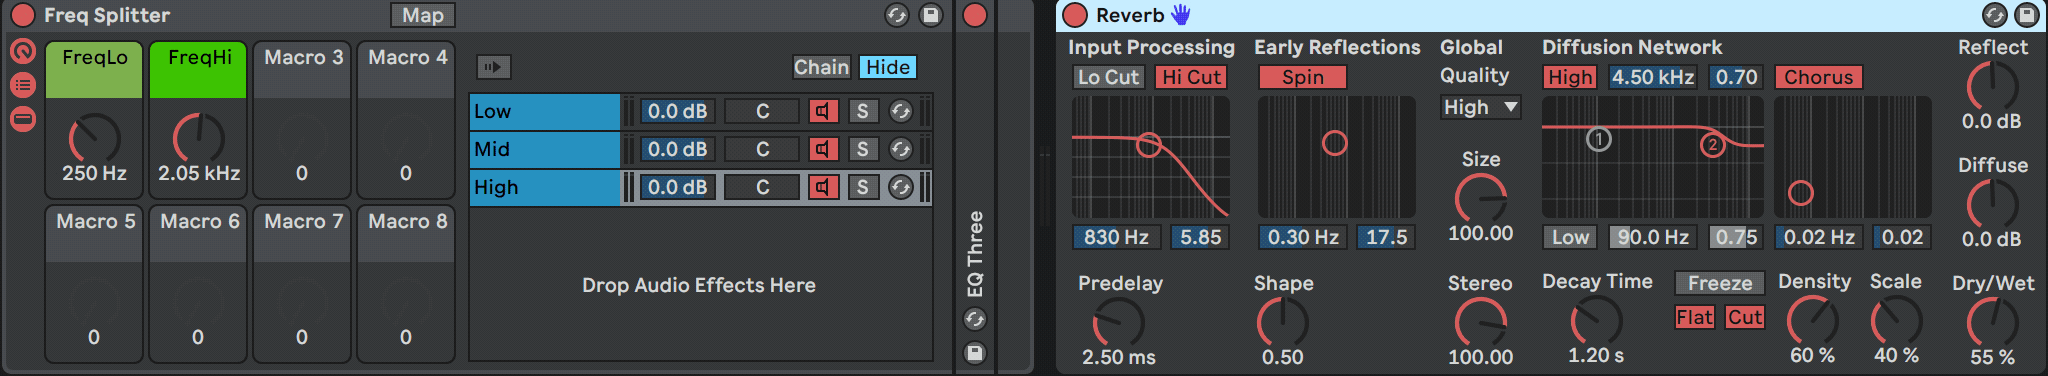
Task: Click the Dry/Wet knob
Action: (x=1992, y=323)
